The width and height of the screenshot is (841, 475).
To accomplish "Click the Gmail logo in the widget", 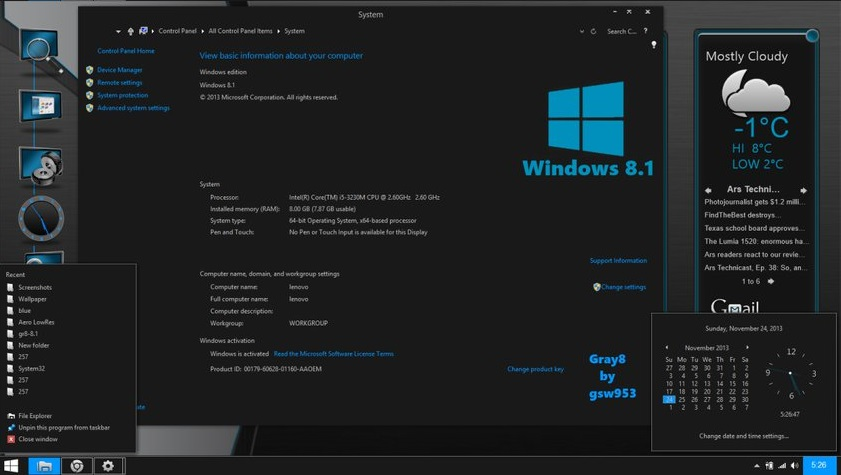I will click(x=735, y=306).
